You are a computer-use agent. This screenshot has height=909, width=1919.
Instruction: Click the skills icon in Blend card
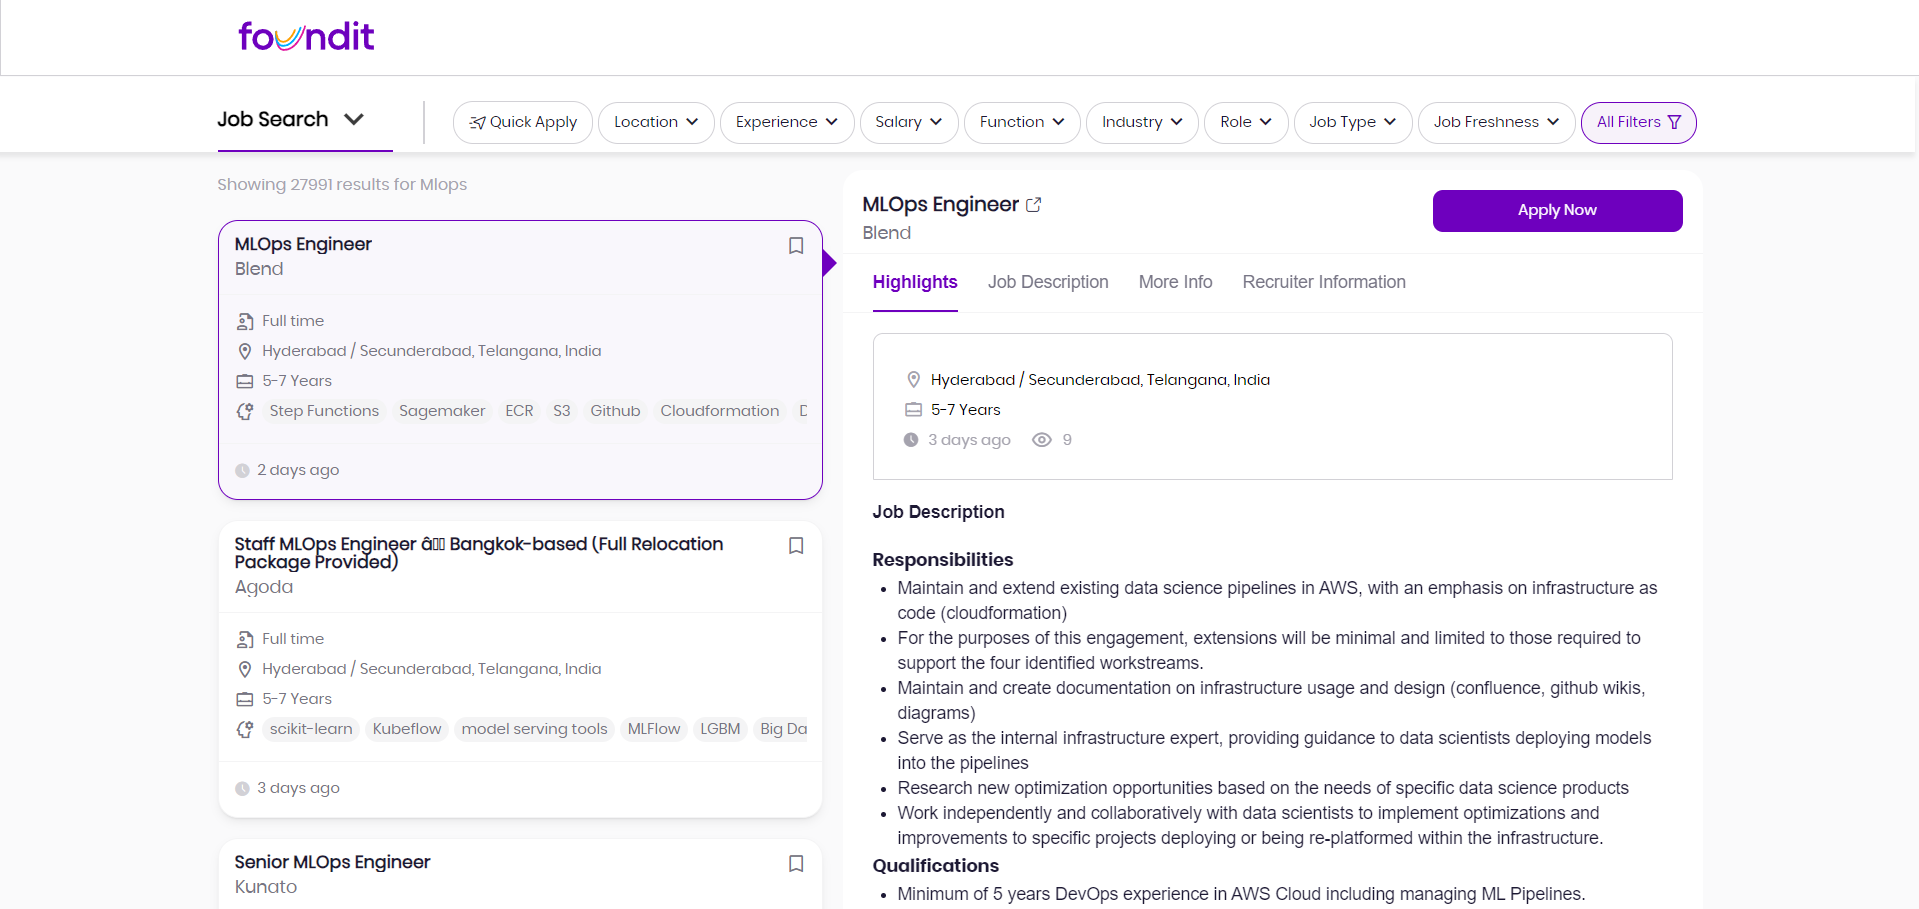tap(245, 412)
